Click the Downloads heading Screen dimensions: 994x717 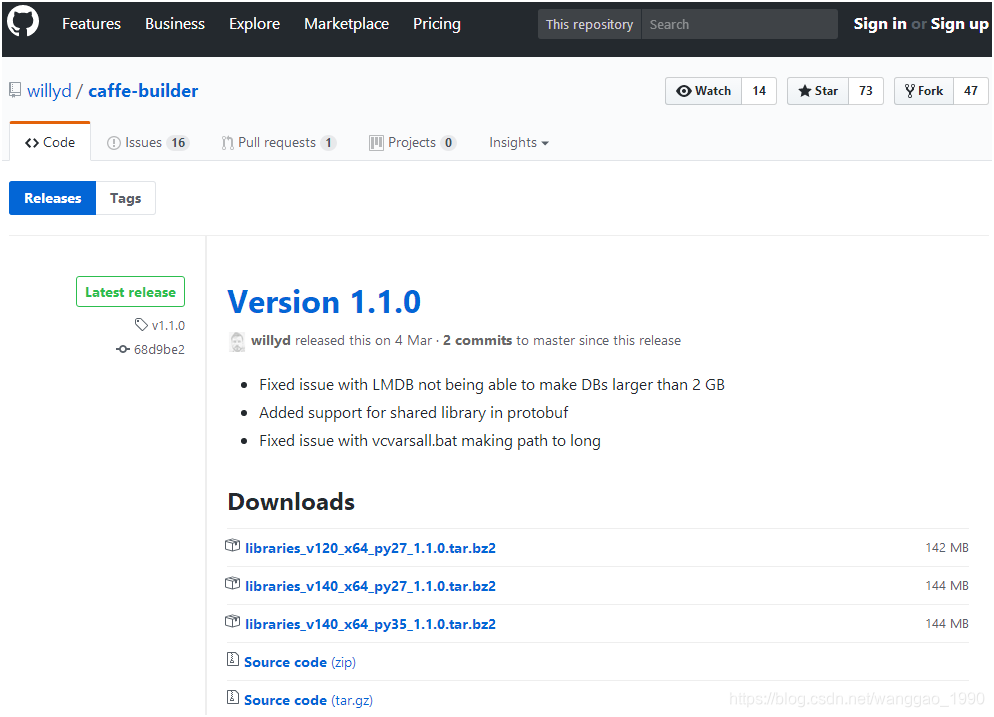[291, 502]
